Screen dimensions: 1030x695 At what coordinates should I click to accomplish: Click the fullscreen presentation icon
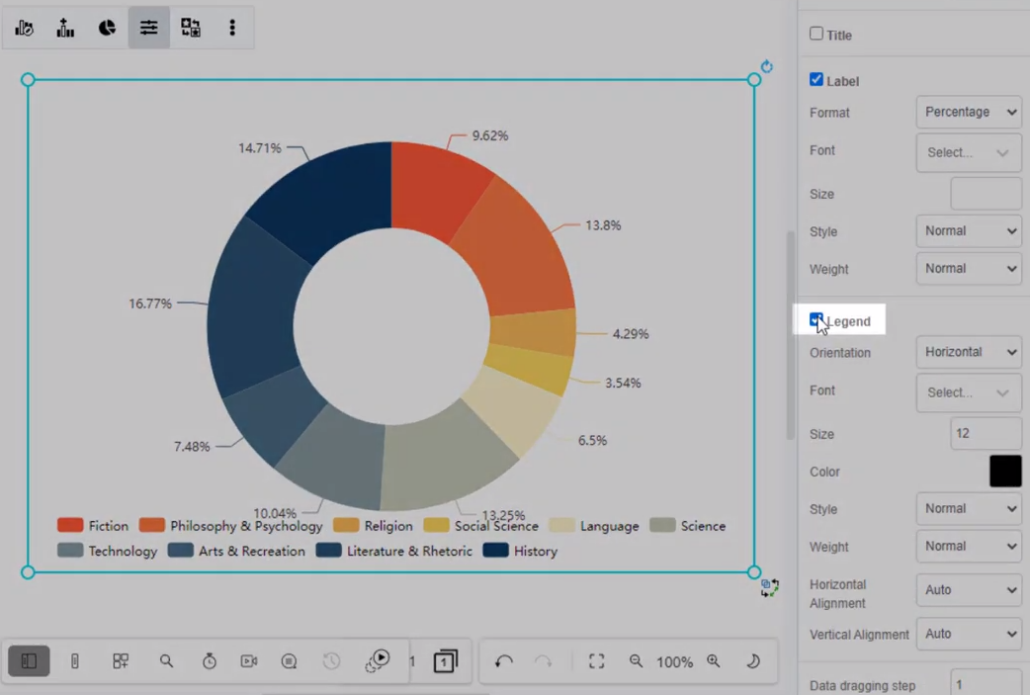pyautogui.click(x=597, y=661)
